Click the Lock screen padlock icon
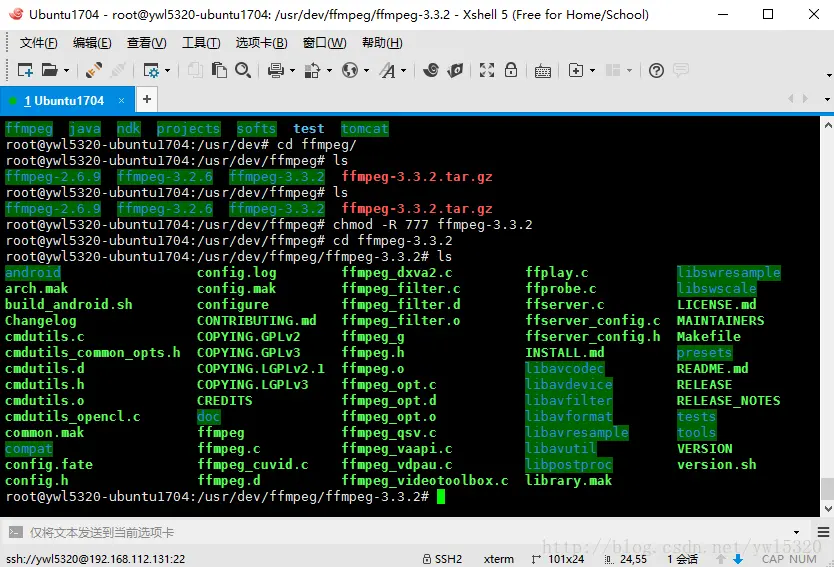This screenshot has height=567, width=834. point(511,70)
